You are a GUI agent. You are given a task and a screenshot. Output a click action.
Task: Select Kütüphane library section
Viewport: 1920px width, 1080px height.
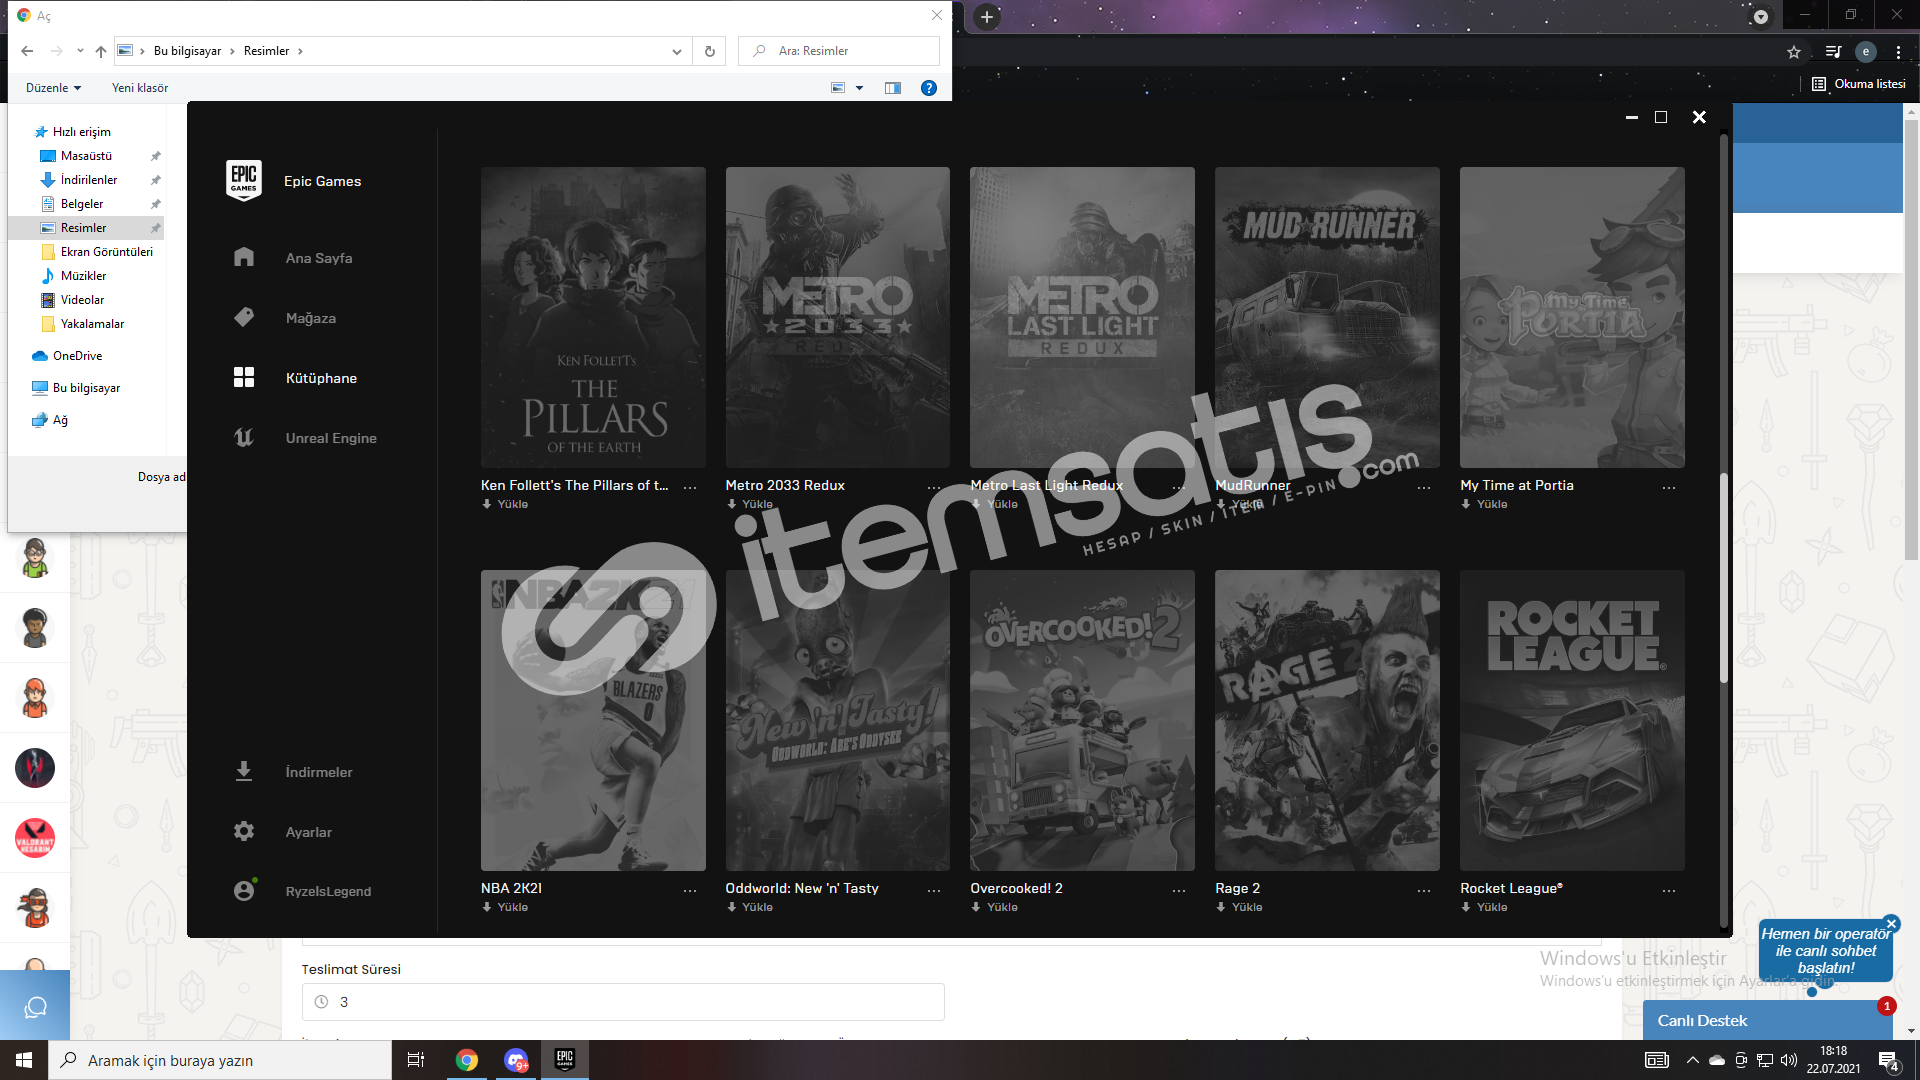tap(321, 378)
